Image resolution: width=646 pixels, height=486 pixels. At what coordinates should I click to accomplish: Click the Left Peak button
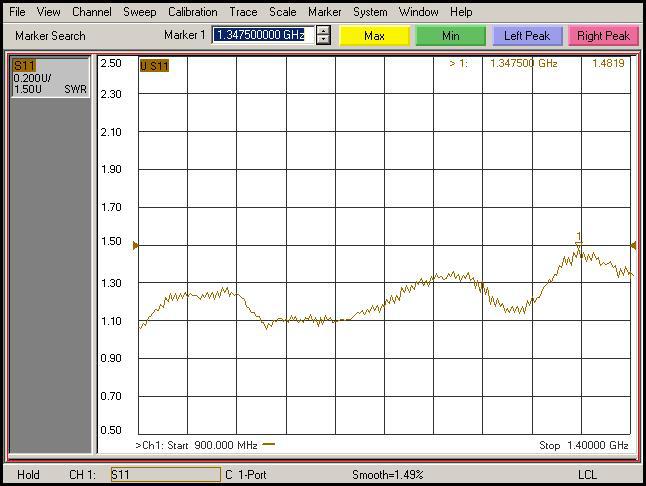pyautogui.click(x=527, y=36)
